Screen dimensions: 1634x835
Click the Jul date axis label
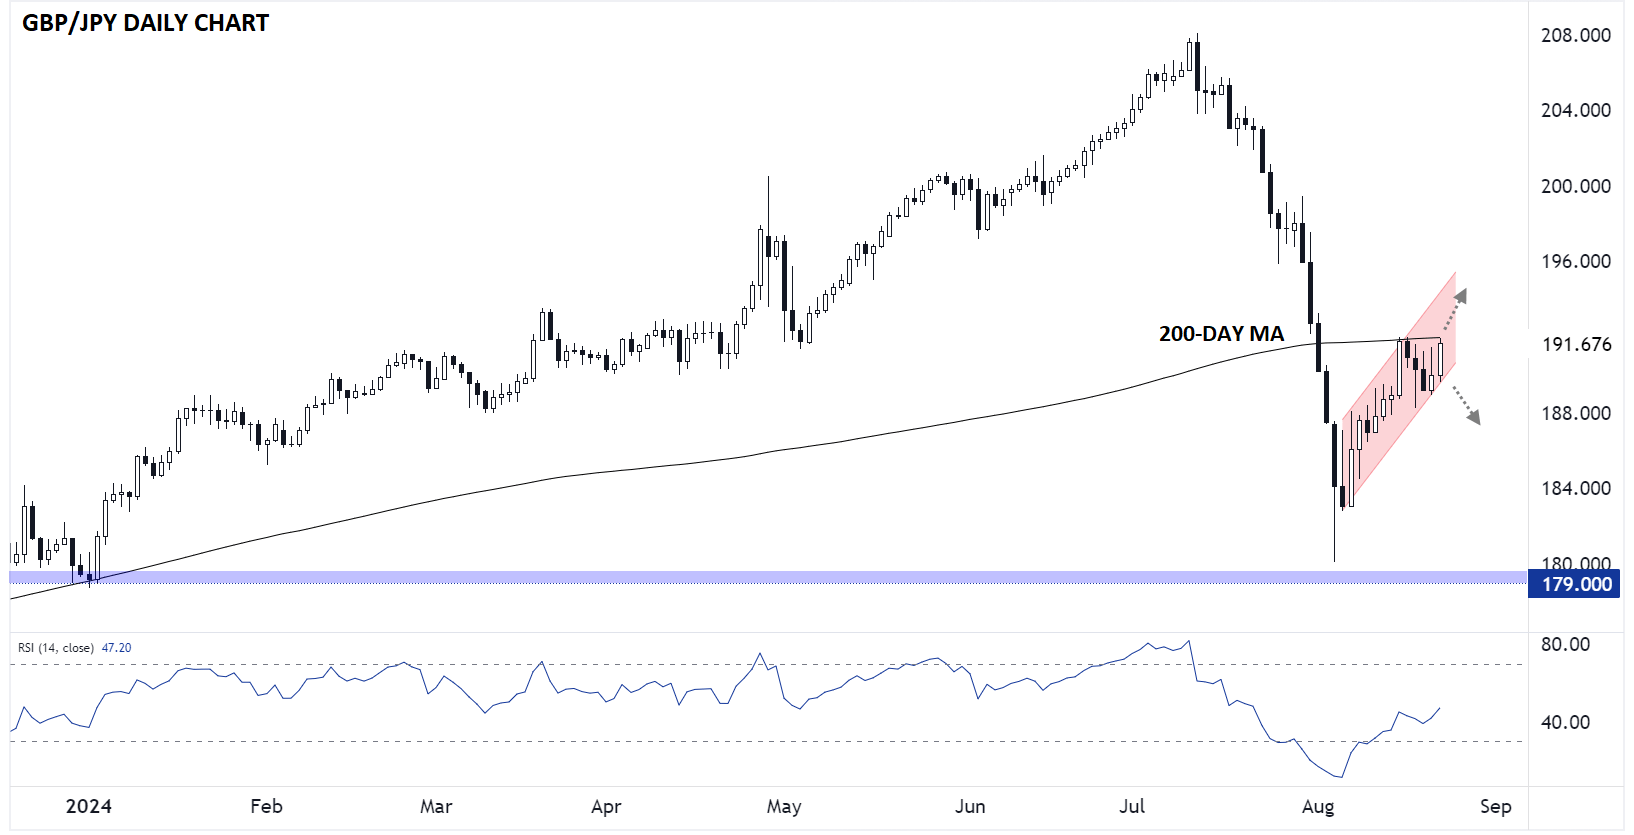1132,806
